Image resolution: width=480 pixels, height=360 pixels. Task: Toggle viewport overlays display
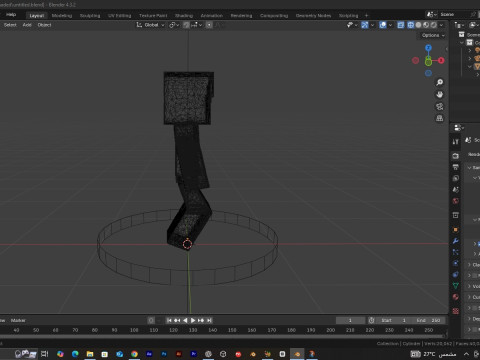(383, 25)
